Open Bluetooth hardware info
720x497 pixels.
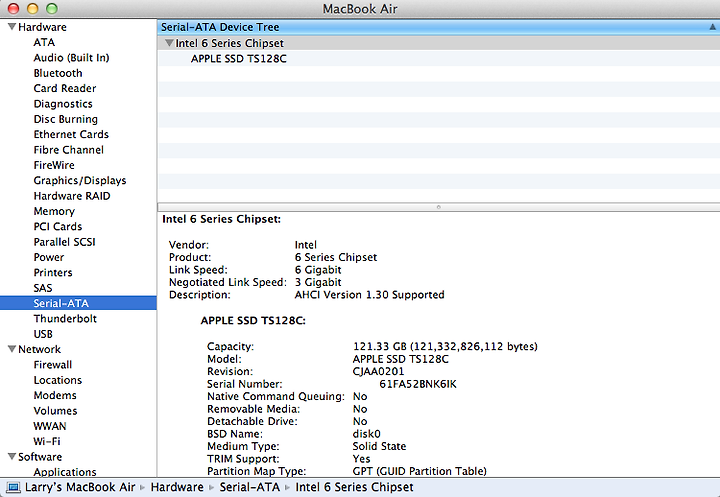[x=58, y=73]
